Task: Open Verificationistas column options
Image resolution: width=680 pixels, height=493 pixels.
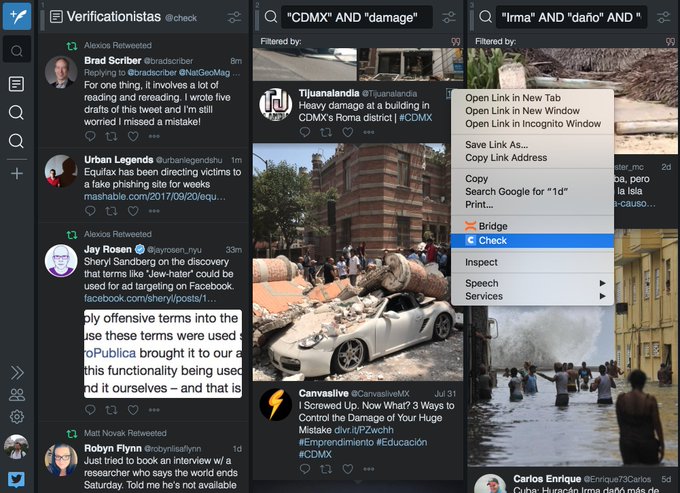Action: coord(234,17)
